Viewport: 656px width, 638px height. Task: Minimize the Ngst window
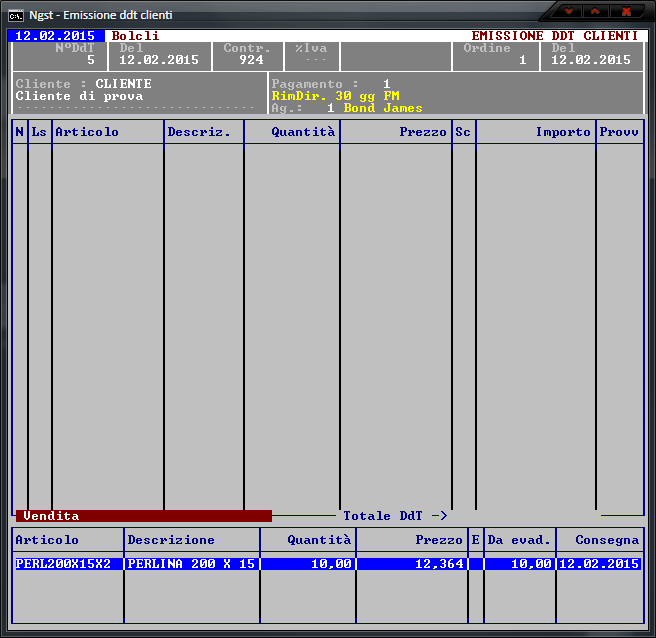tap(570, 11)
